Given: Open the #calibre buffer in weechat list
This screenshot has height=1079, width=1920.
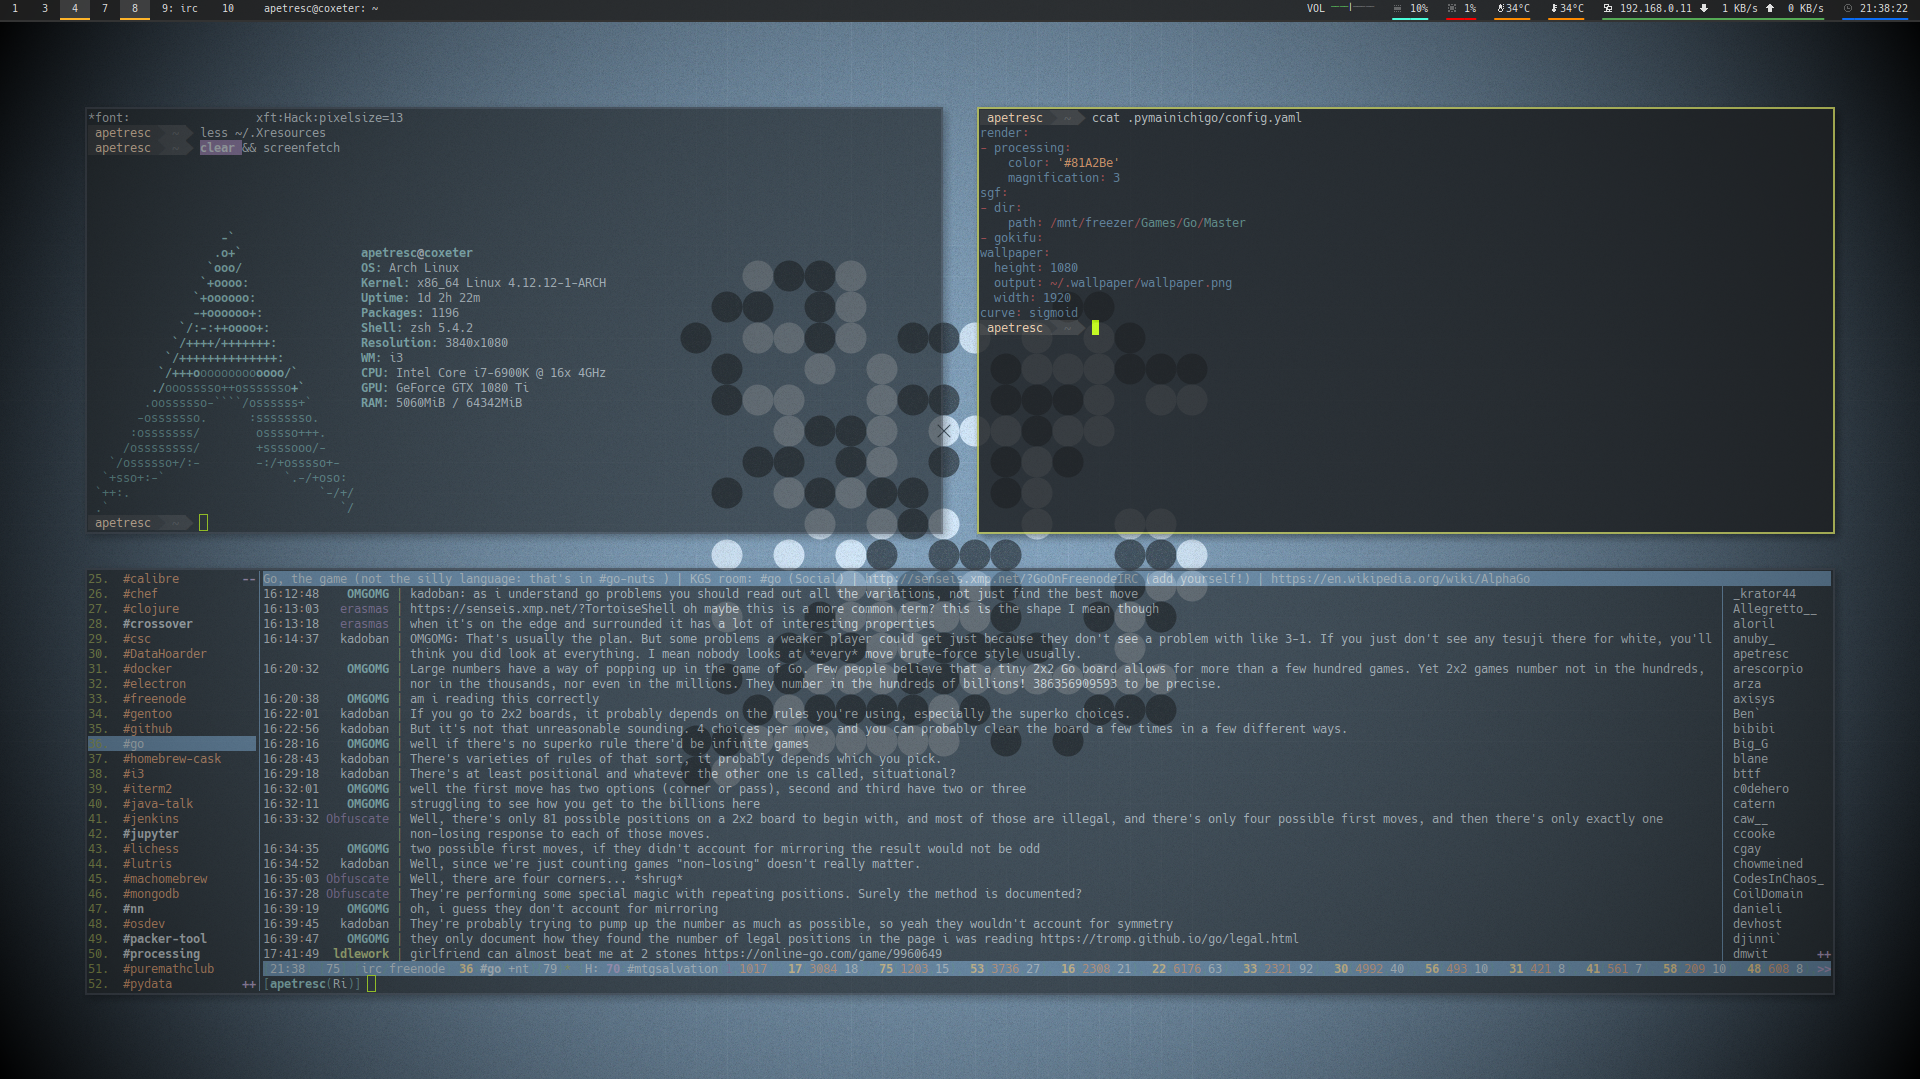Looking at the screenshot, I should [x=151, y=579].
